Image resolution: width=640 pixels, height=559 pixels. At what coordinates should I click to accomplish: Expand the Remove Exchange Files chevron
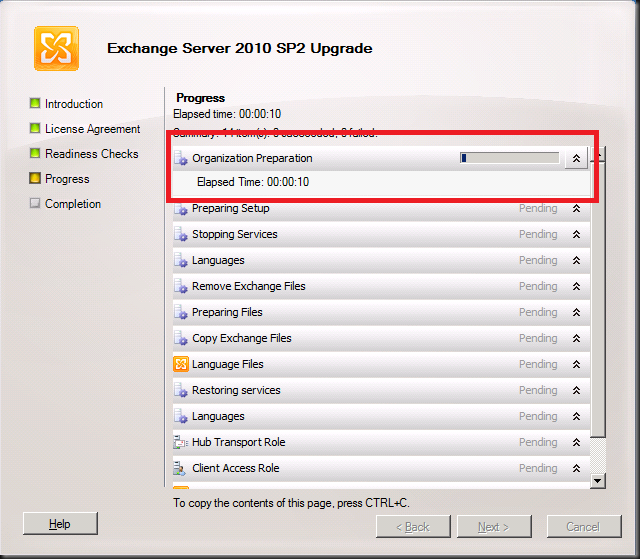576,286
